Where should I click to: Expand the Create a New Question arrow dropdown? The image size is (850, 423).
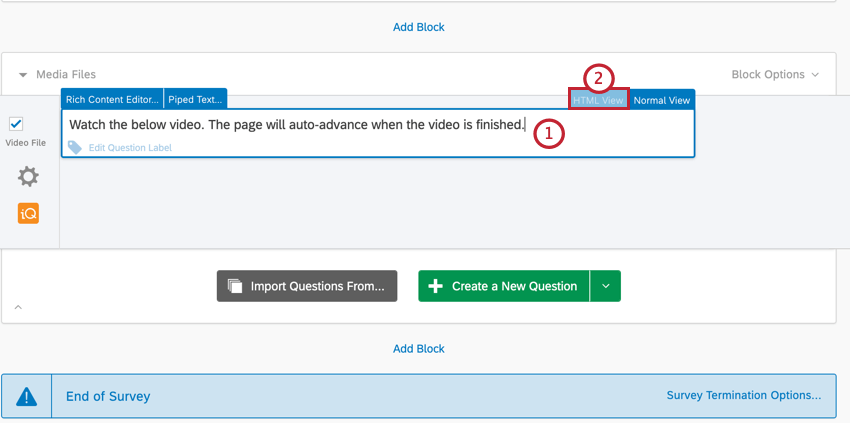(606, 286)
